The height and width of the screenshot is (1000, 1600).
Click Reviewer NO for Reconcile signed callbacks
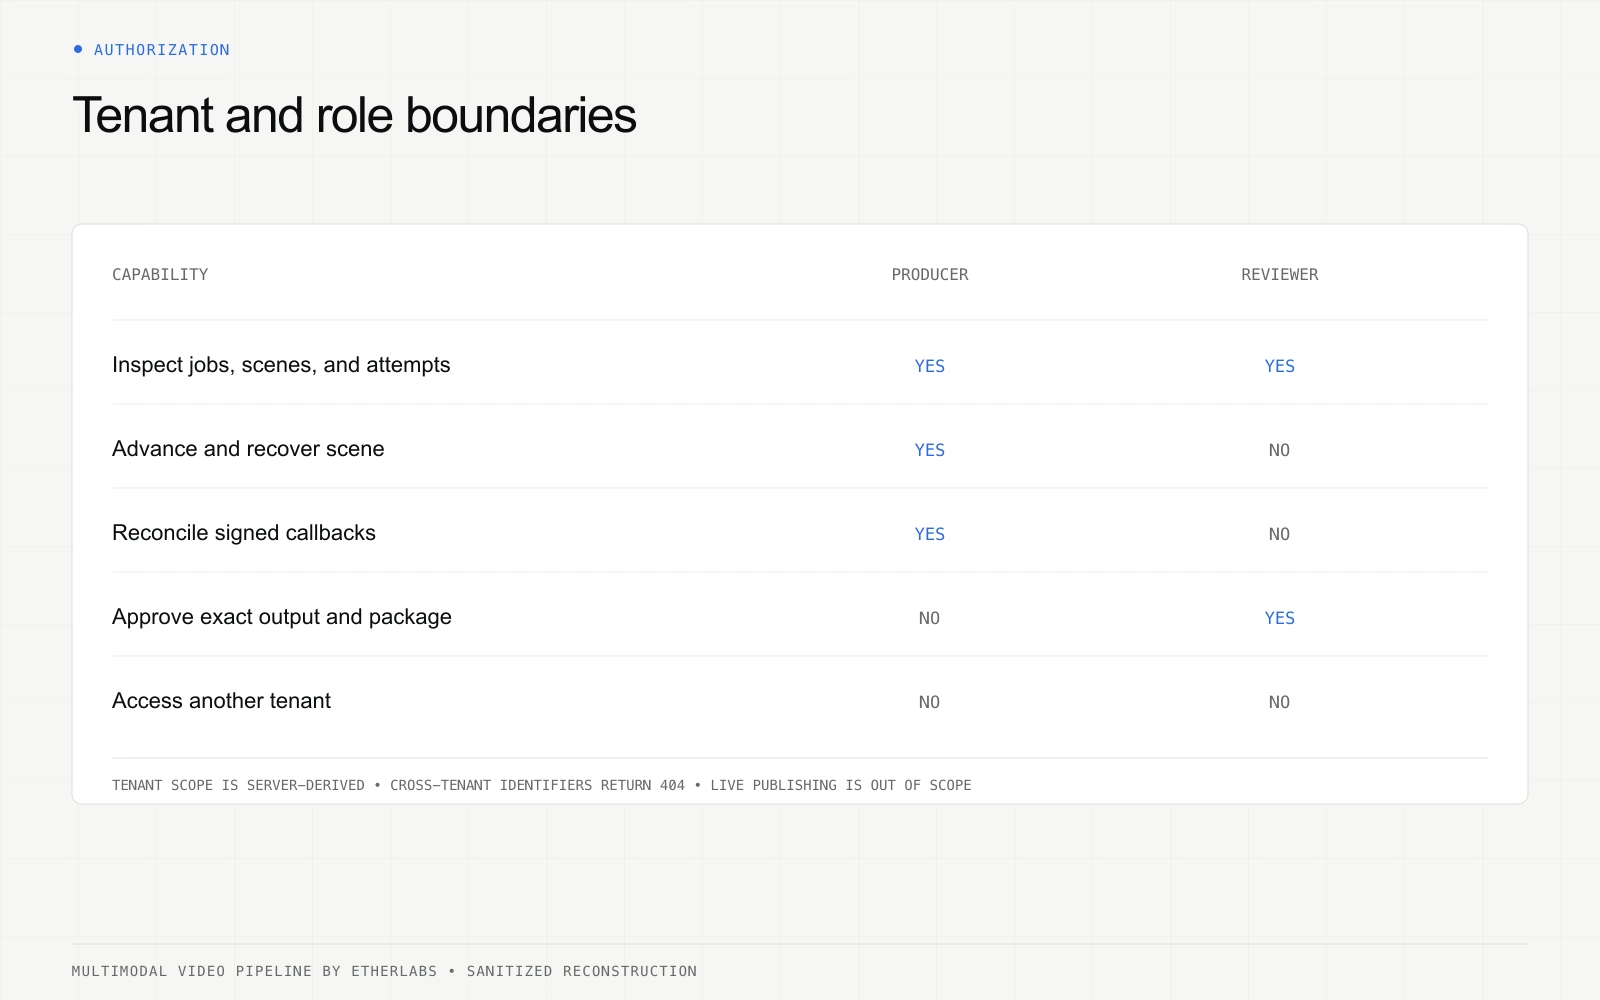1280,534
